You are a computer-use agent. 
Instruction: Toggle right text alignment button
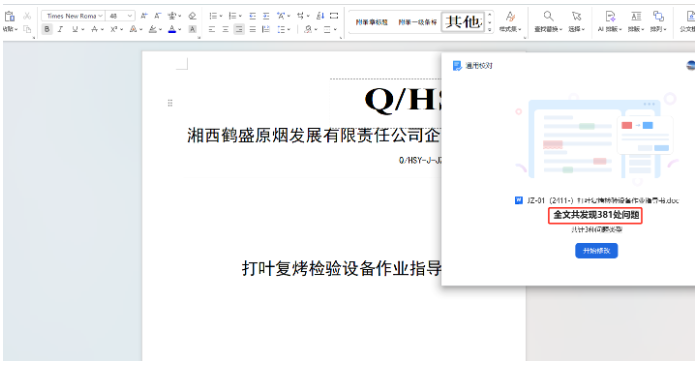239,29
